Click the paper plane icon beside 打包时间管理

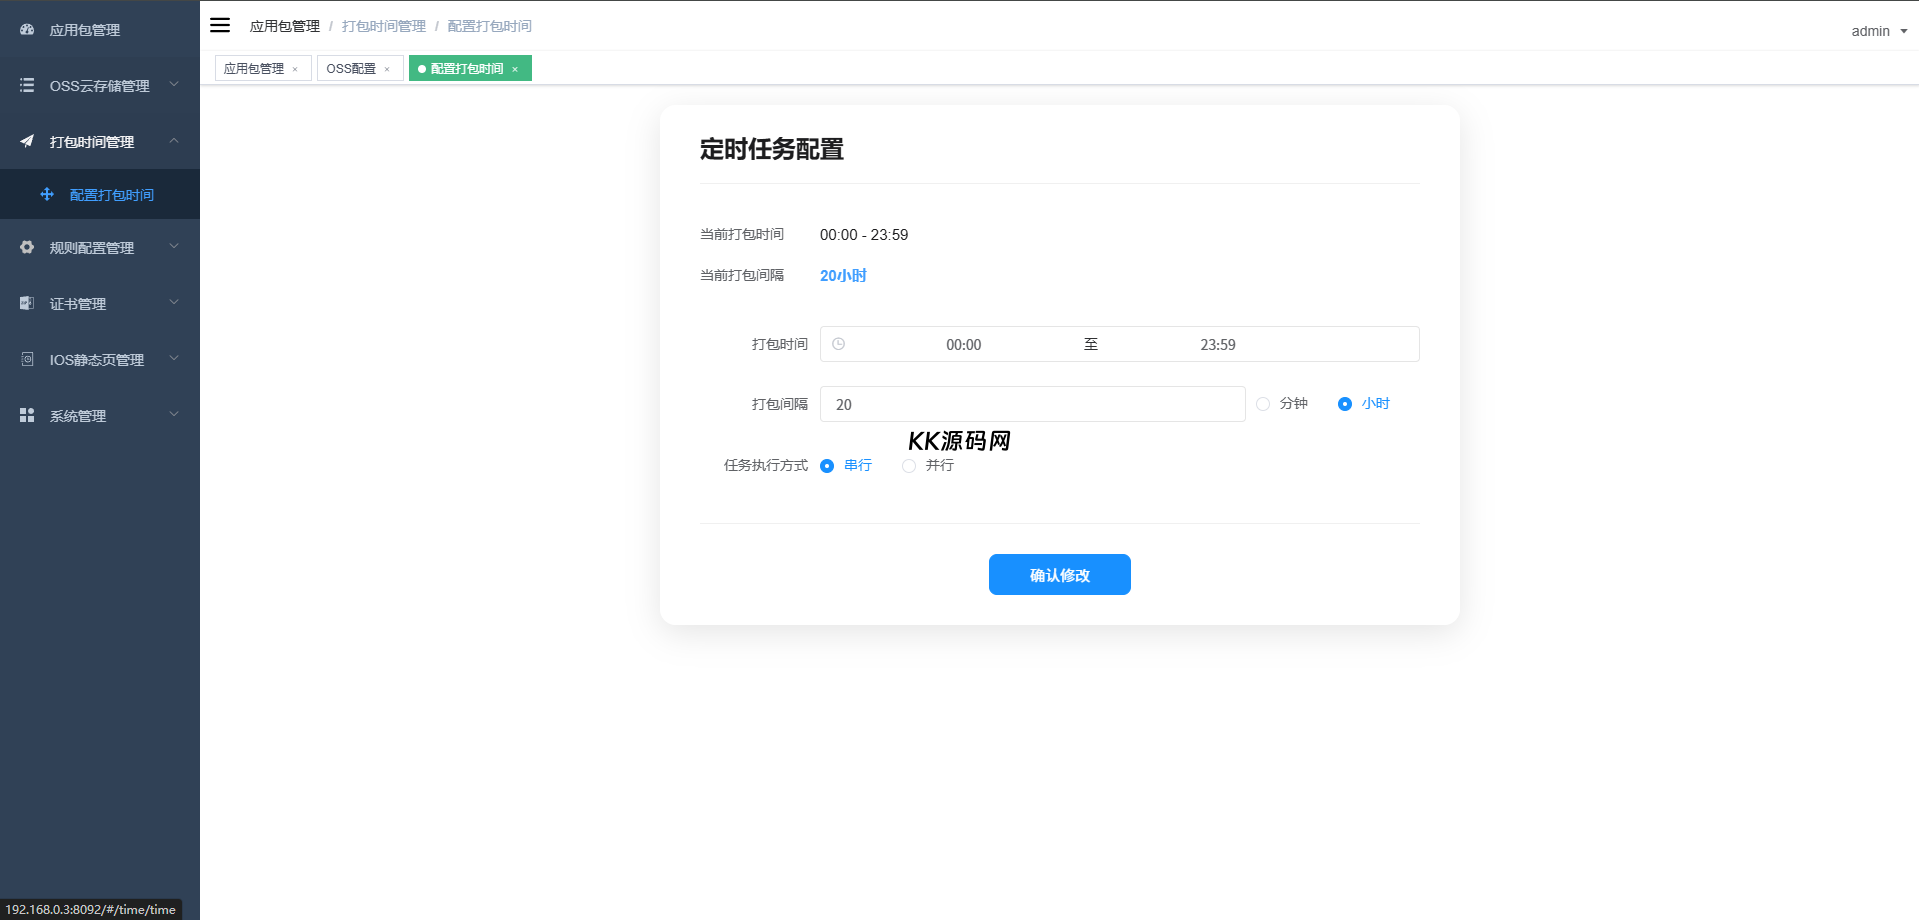click(x=27, y=142)
